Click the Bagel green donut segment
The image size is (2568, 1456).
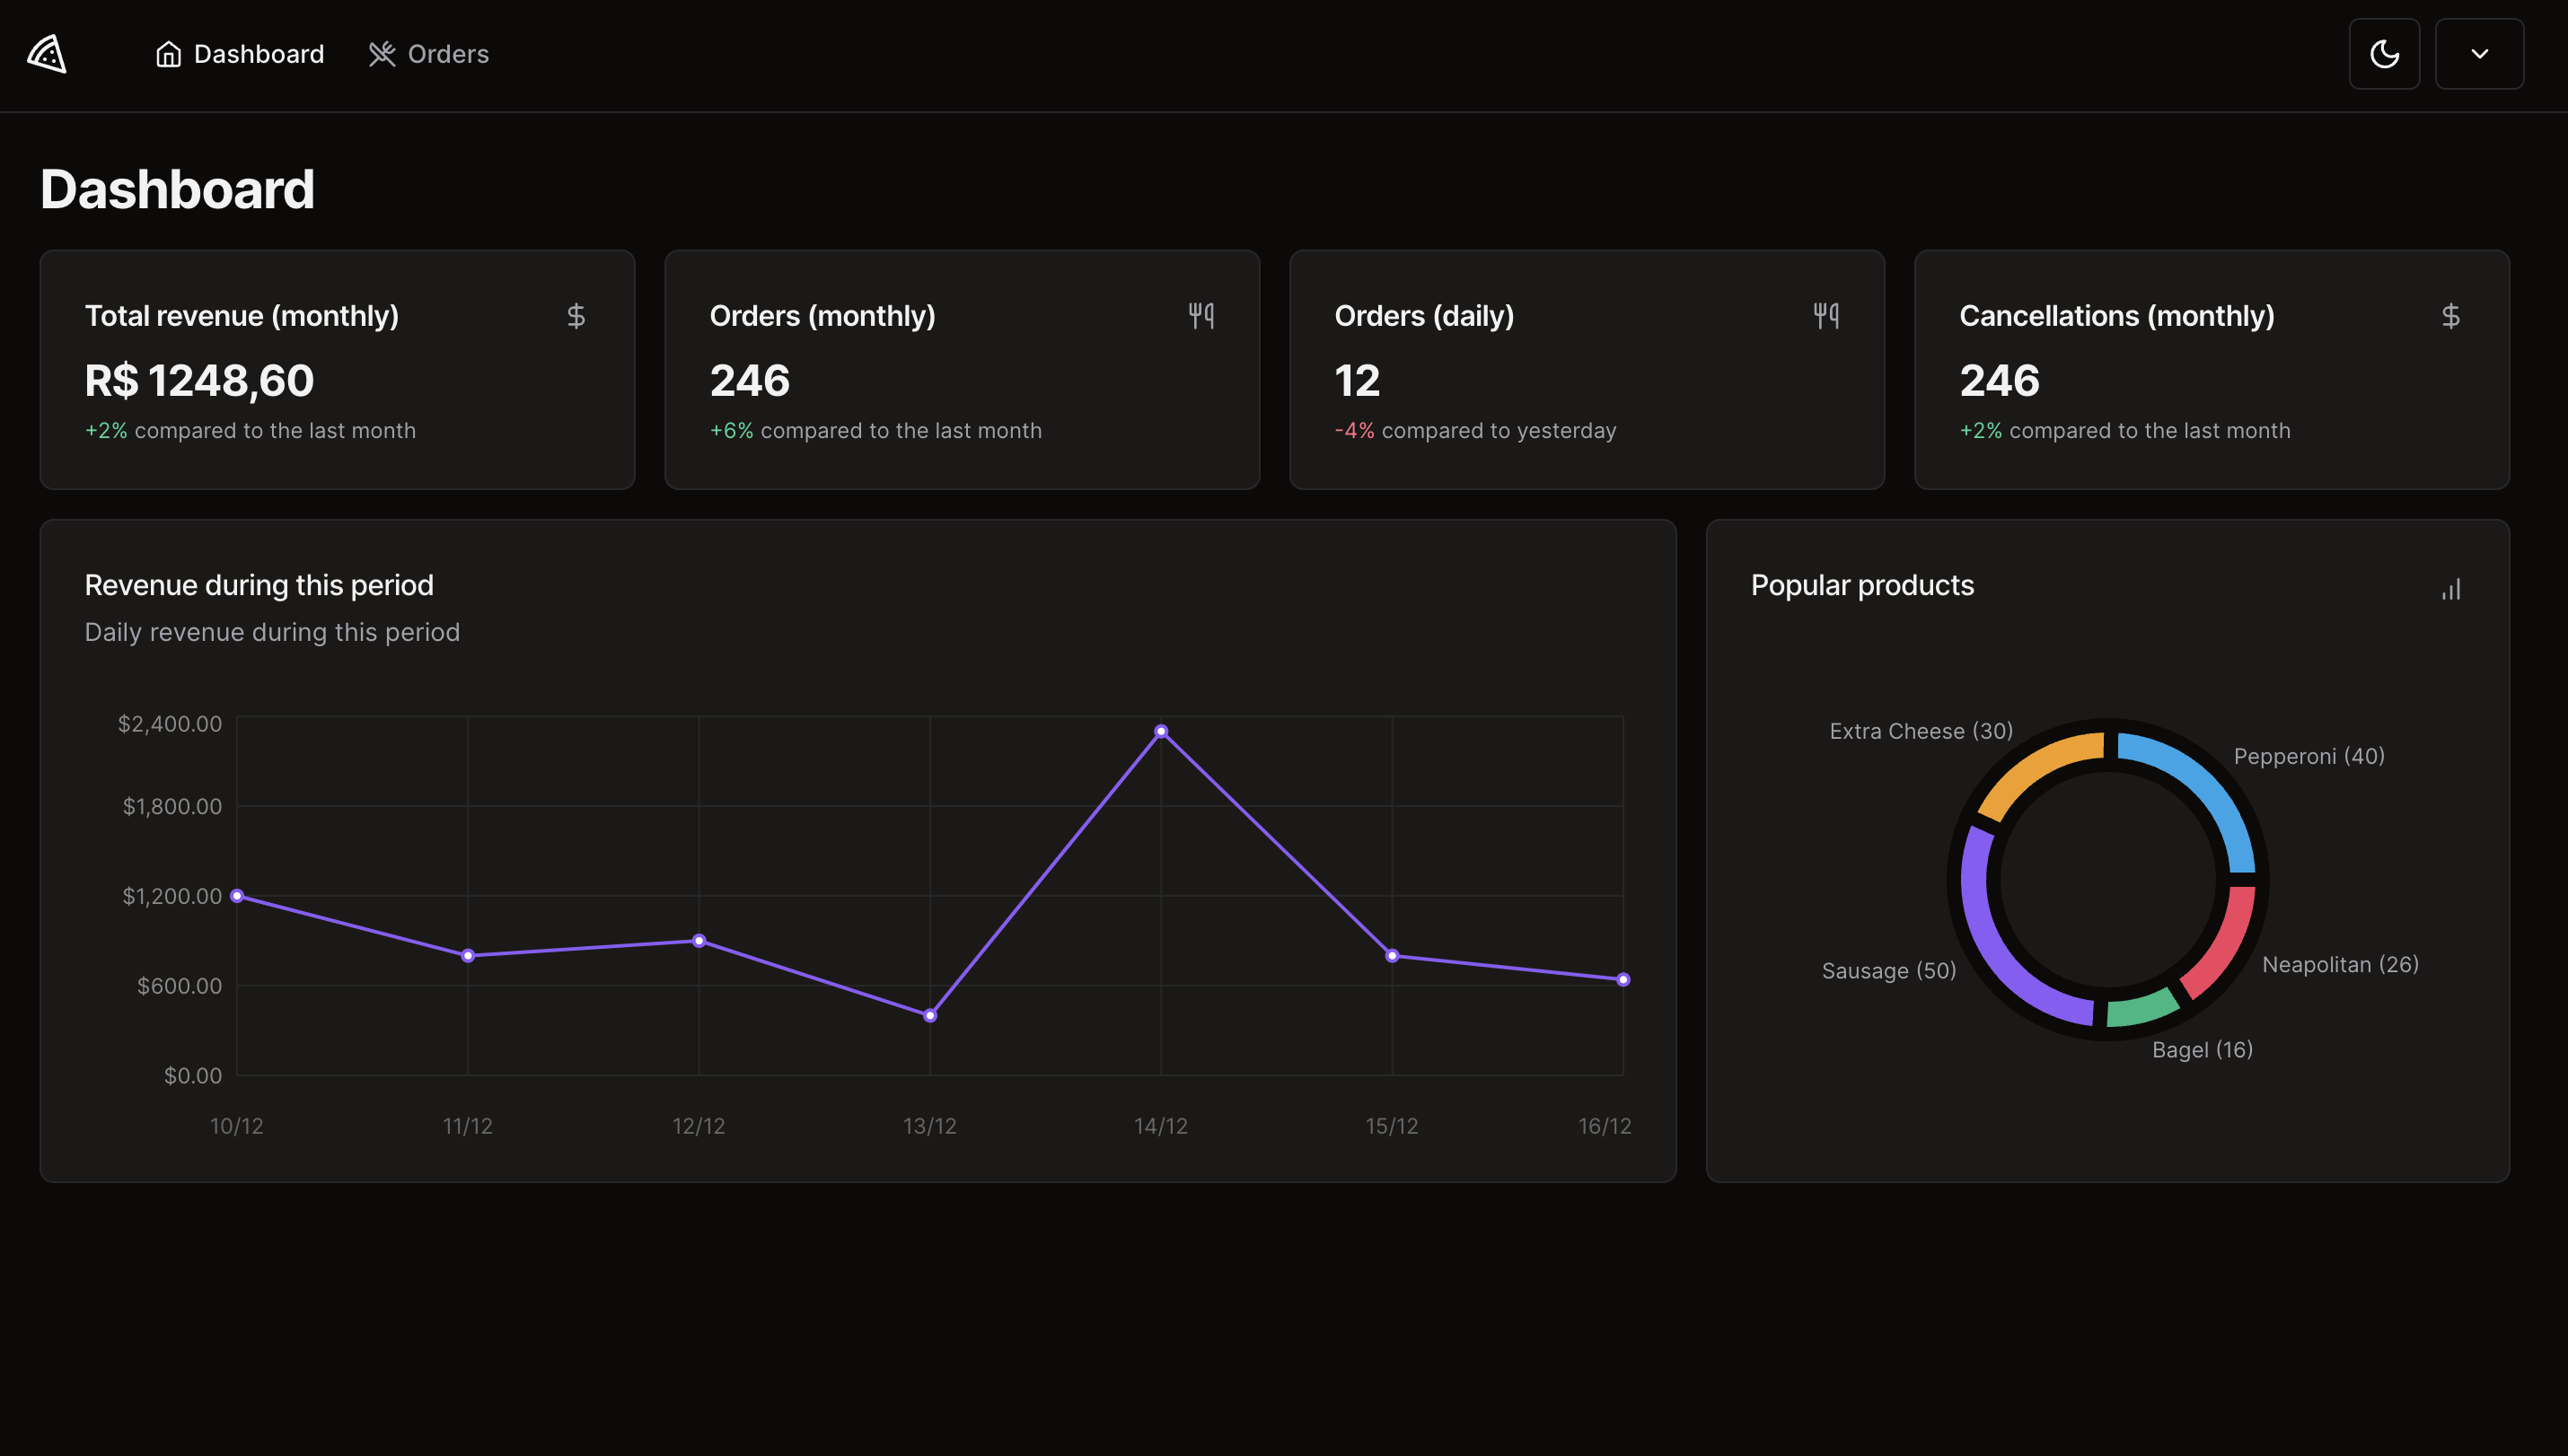[2143, 1009]
